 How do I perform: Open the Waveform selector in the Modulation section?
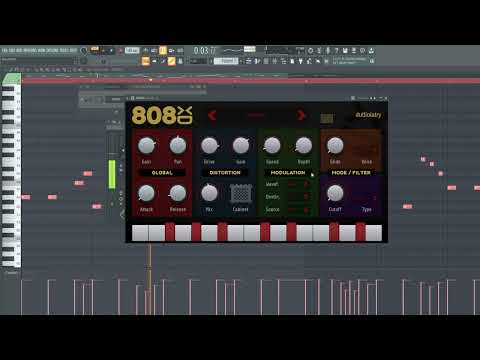298,184
